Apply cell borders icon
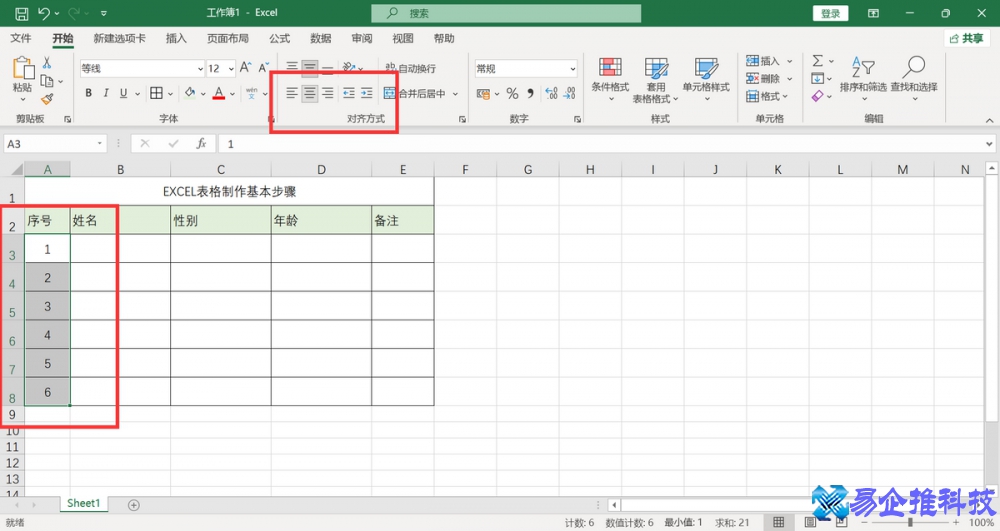 [156, 93]
